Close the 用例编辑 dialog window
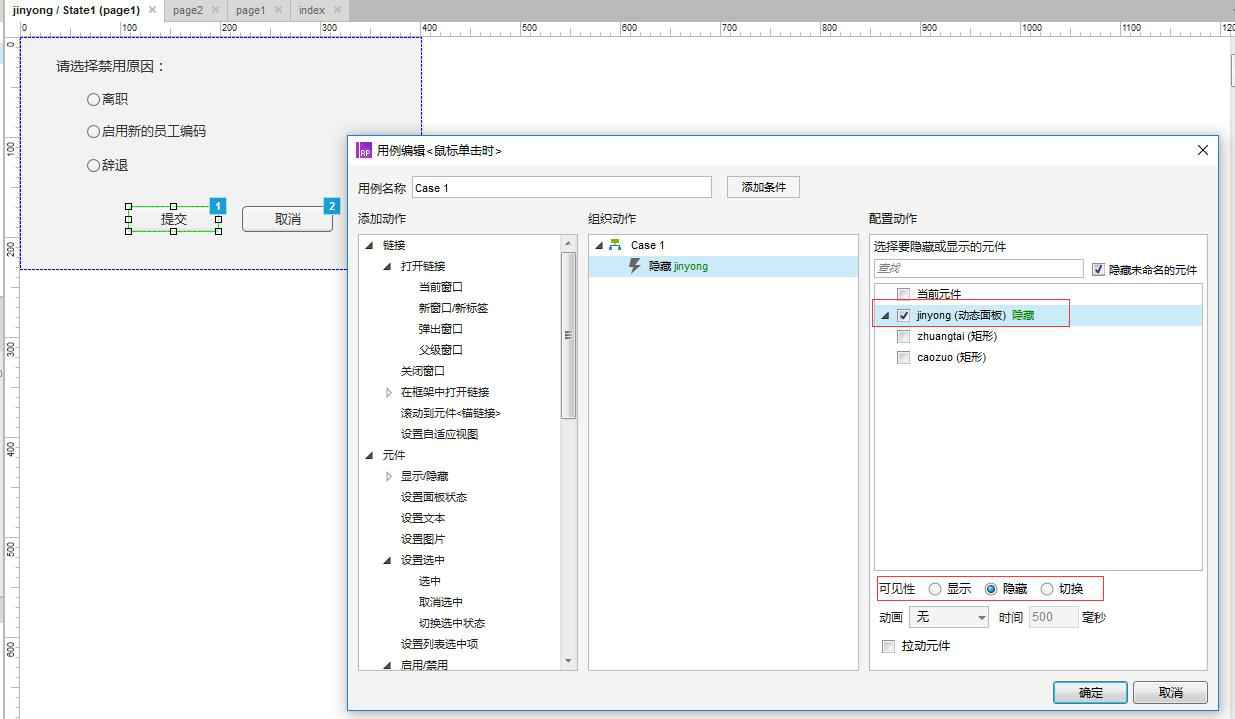The width and height of the screenshot is (1235, 719). click(1202, 150)
